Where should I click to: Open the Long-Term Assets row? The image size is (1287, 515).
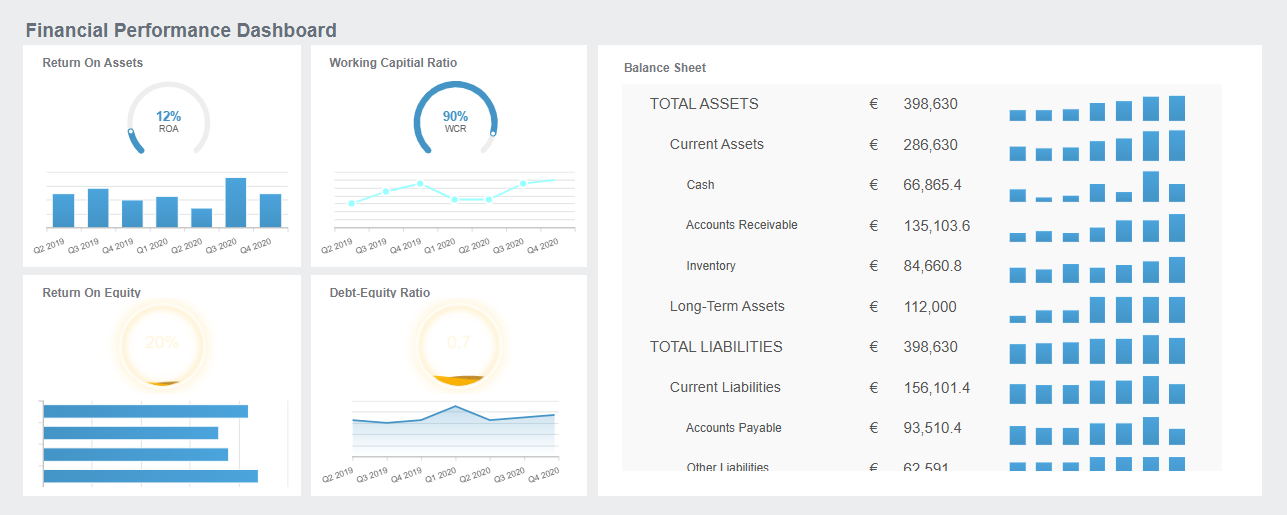(x=727, y=307)
